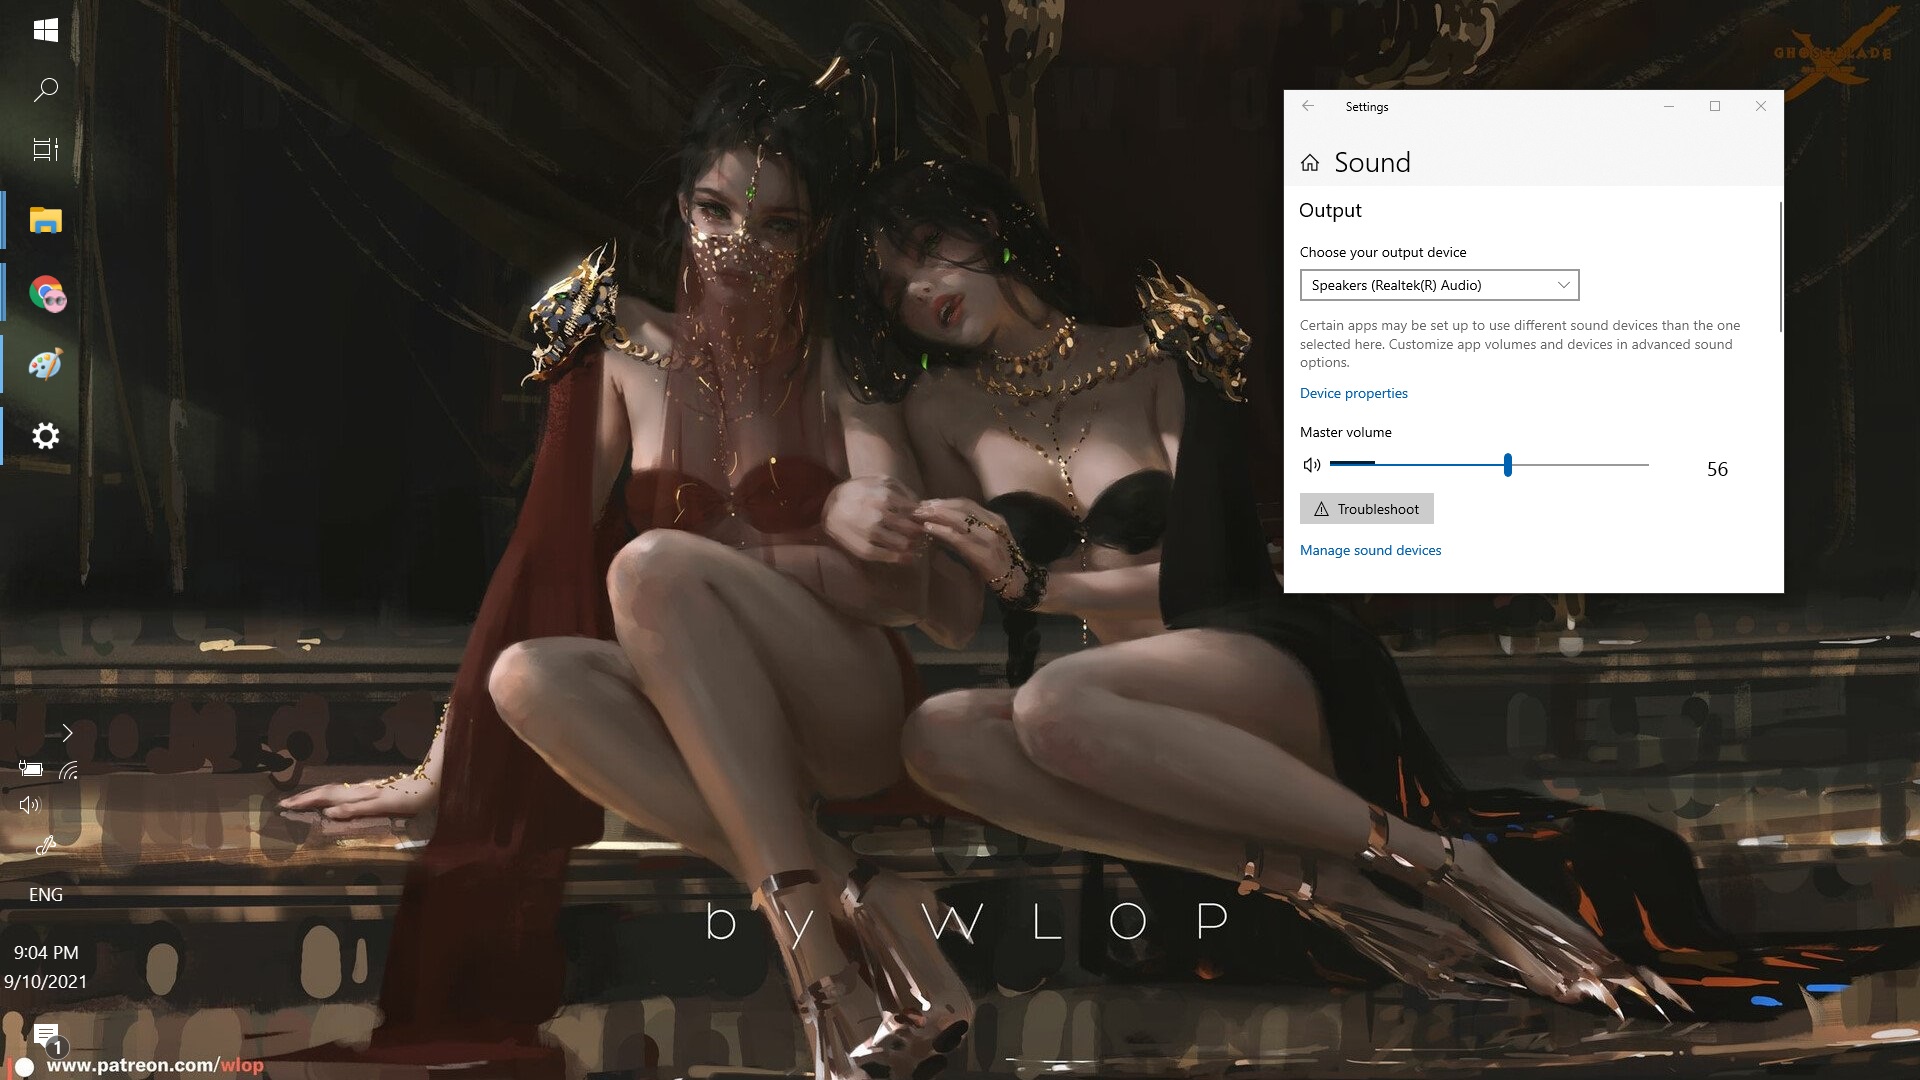The image size is (1920, 1080).
Task: Show hidden system tray icons
Action: 67,733
